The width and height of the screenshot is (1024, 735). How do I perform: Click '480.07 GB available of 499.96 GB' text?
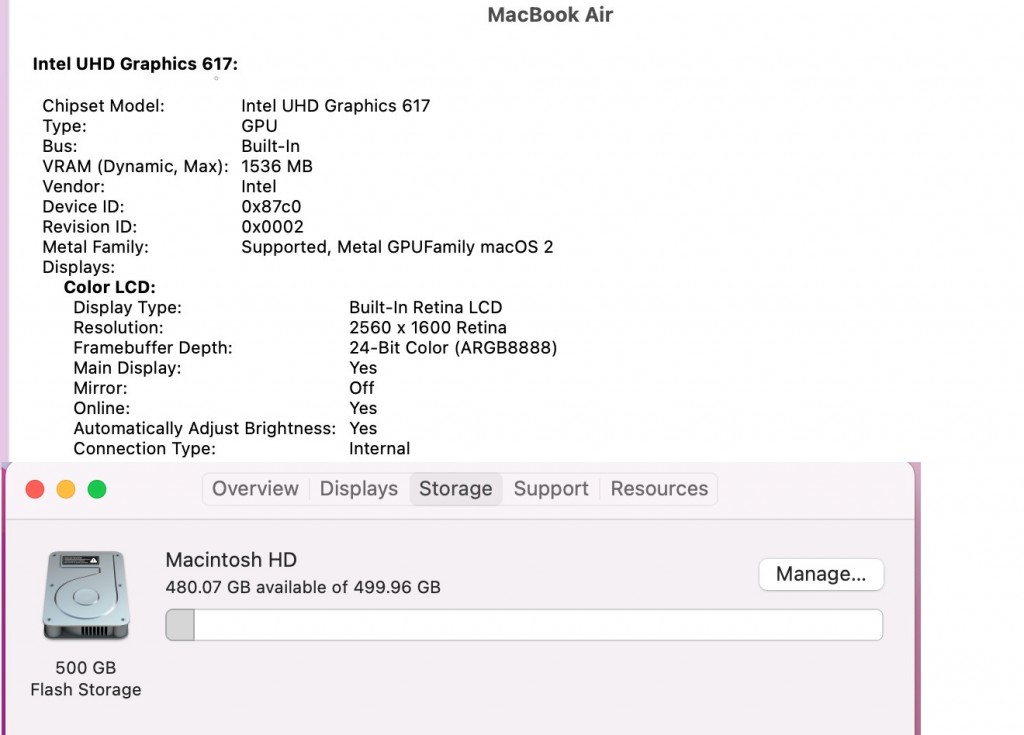pos(303,587)
